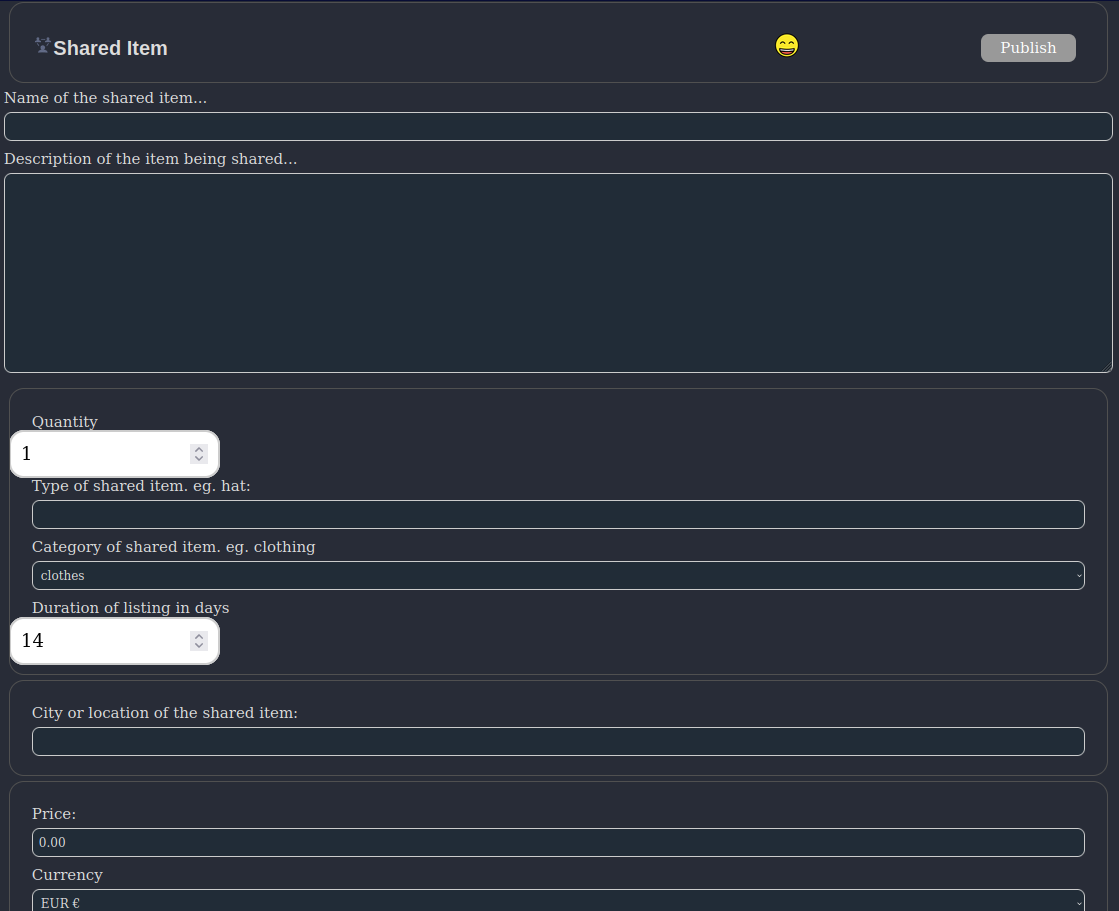The height and width of the screenshot is (911, 1119).
Task: Expand the Currency dropdown showing EUR
Action: (558, 902)
